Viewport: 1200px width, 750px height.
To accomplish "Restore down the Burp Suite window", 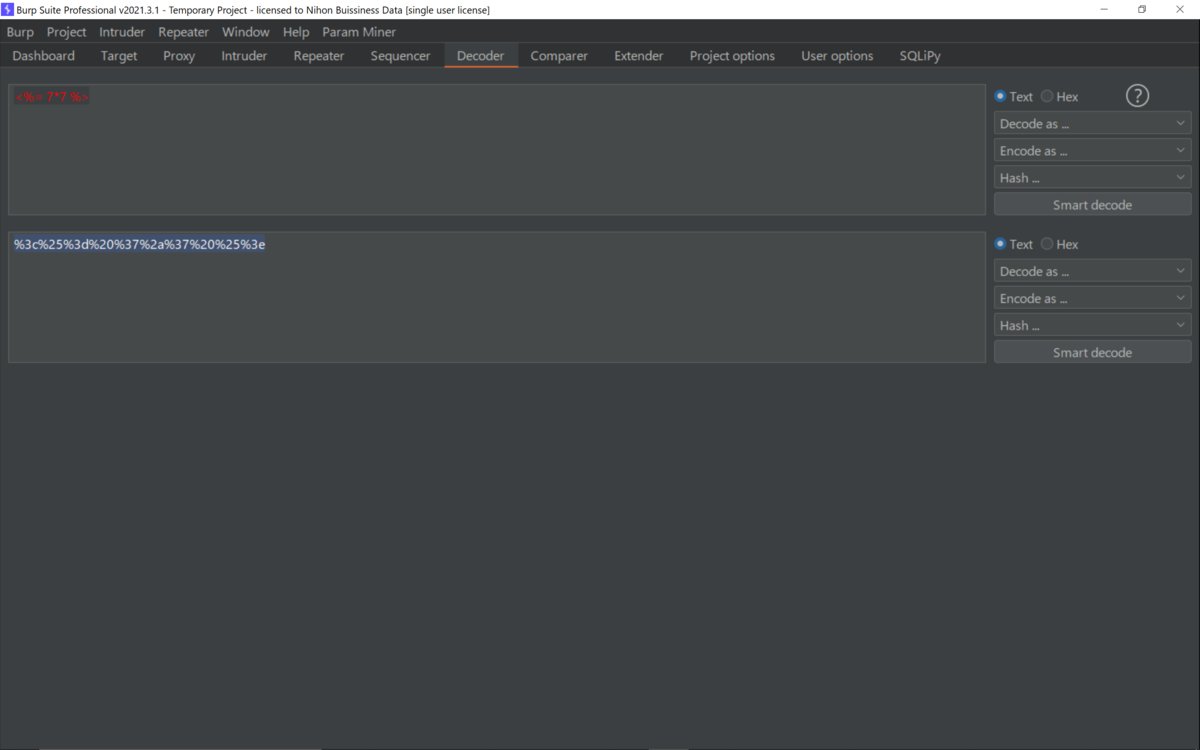I will (1142, 9).
